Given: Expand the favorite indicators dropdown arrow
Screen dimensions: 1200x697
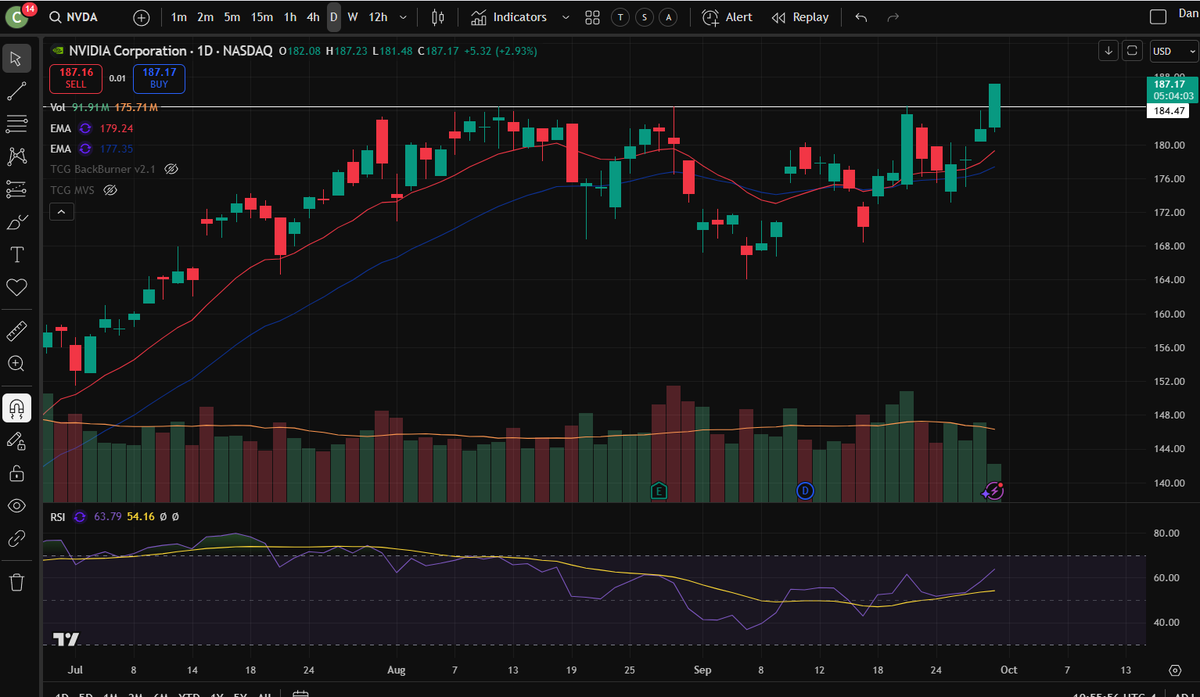Looking at the screenshot, I should pos(565,17).
